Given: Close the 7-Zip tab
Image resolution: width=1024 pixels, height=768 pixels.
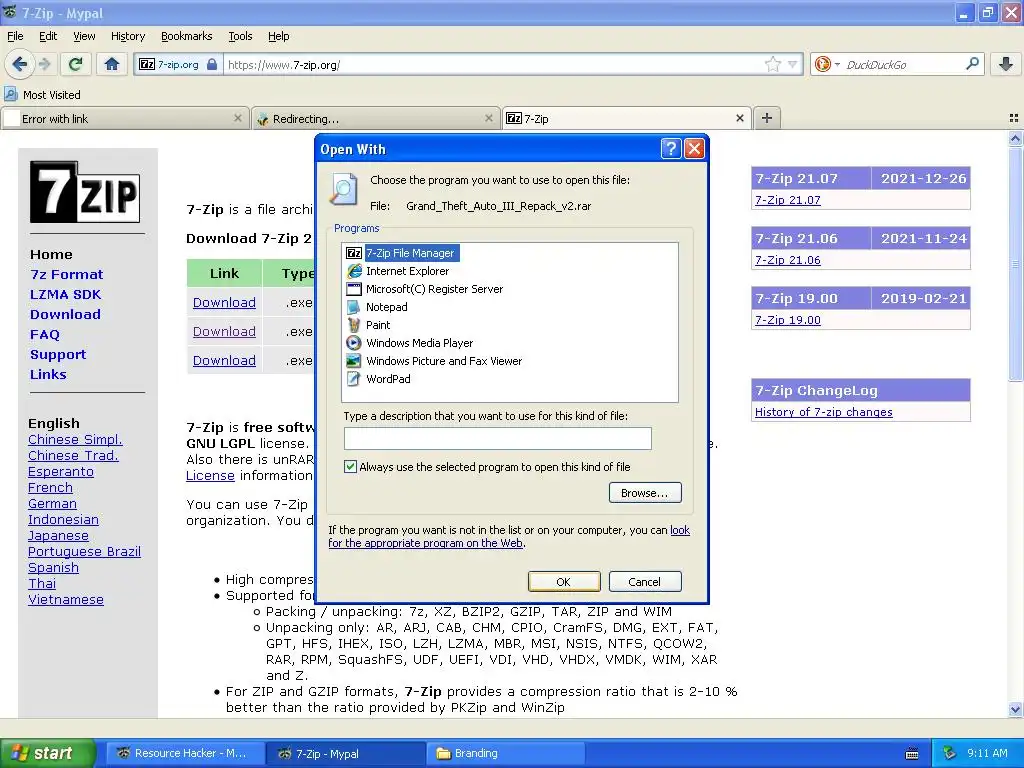Looking at the screenshot, I should click(x=740, y=118).
